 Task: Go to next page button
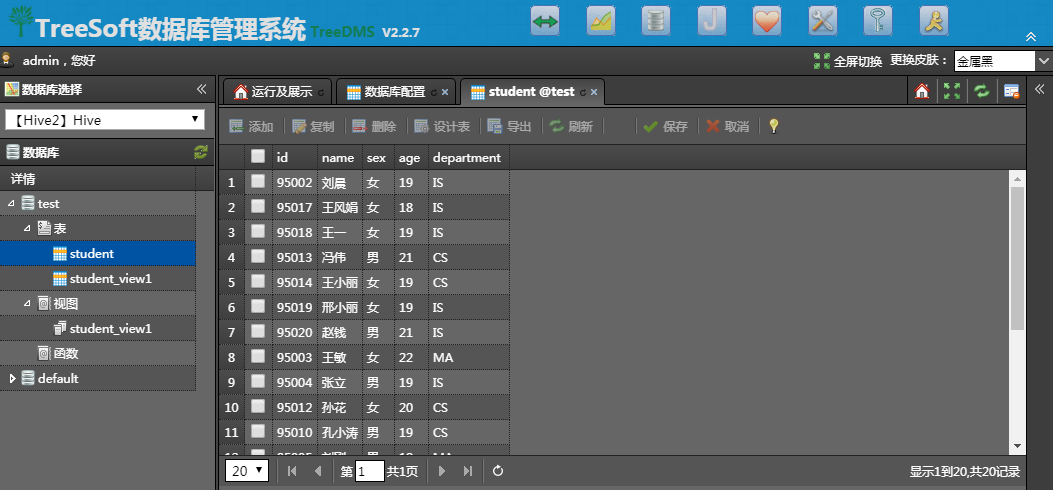point(441,471)
